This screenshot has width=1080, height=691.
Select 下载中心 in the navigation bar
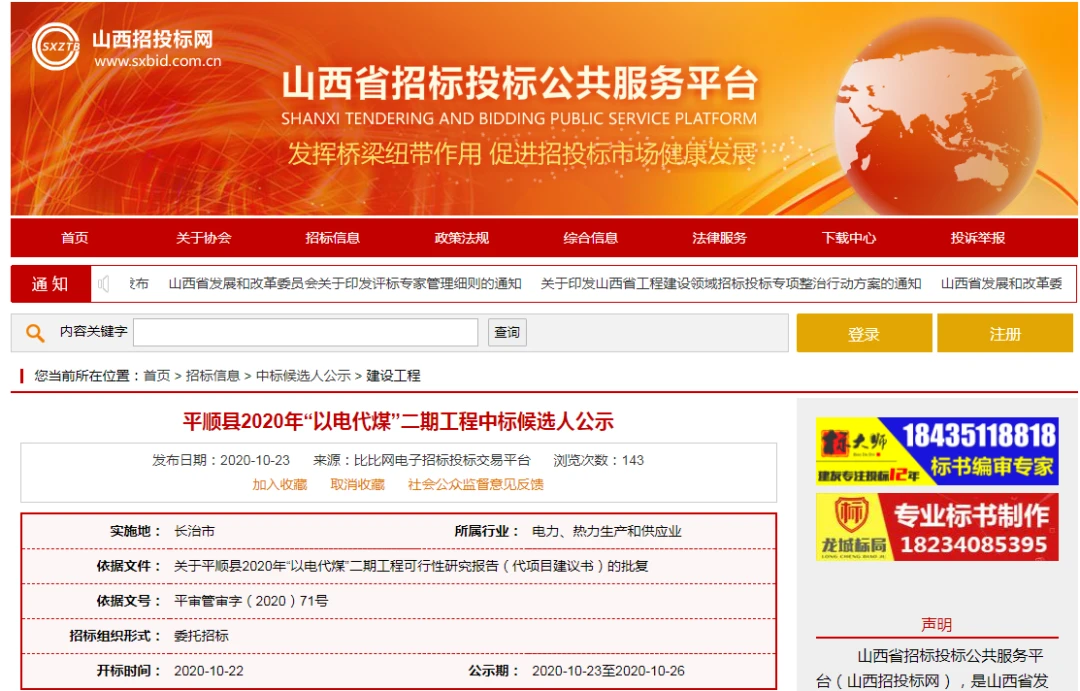point(849,238)
